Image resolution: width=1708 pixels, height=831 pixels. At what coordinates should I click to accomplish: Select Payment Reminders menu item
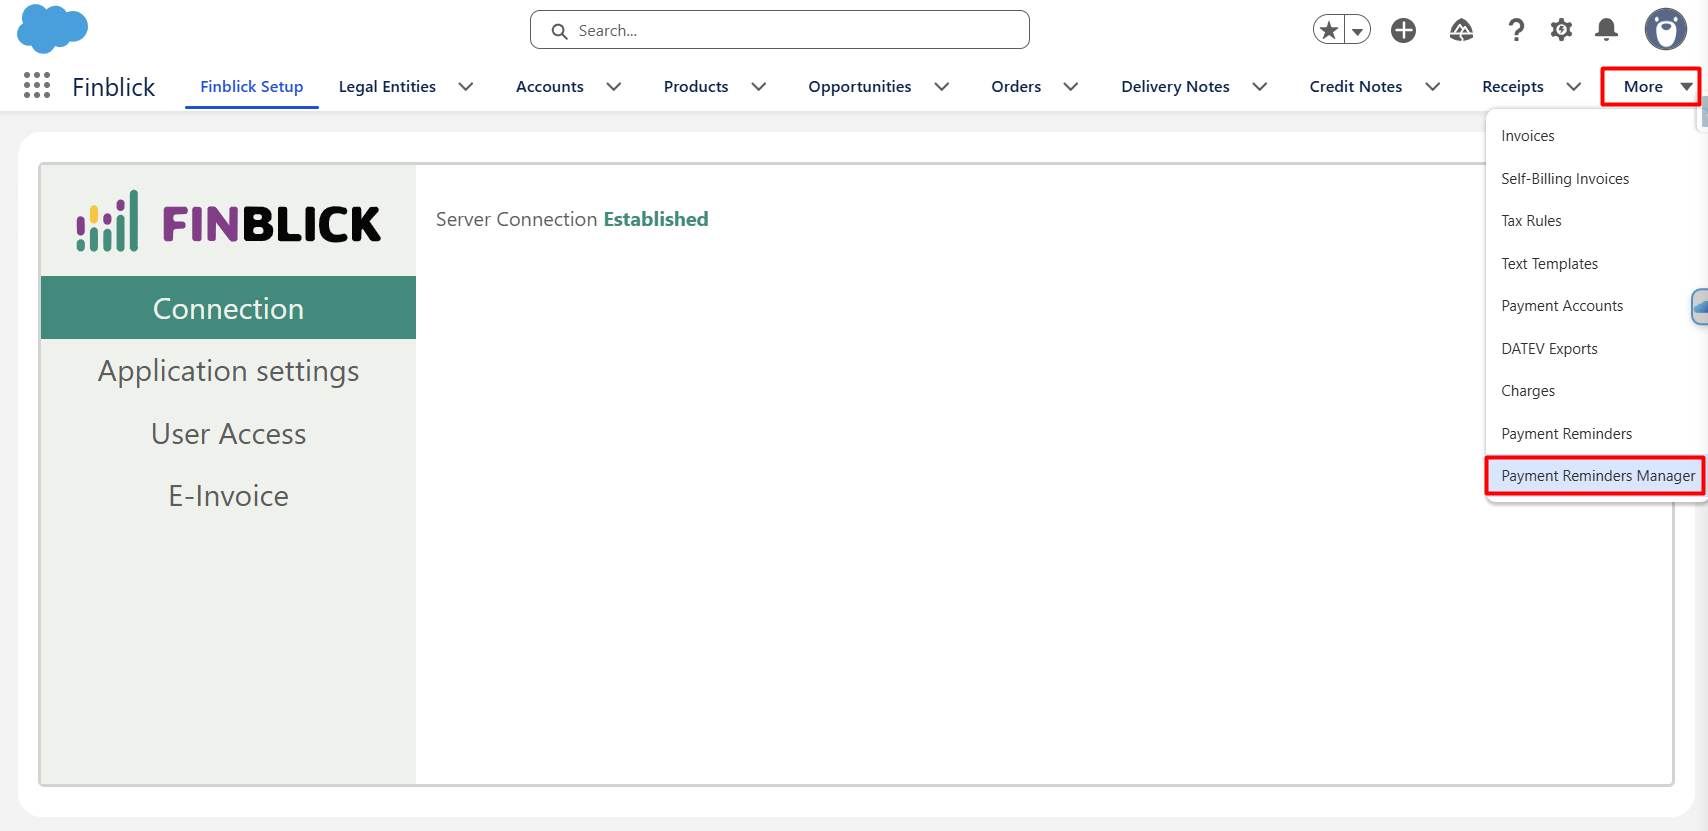tap(1596, 434)
